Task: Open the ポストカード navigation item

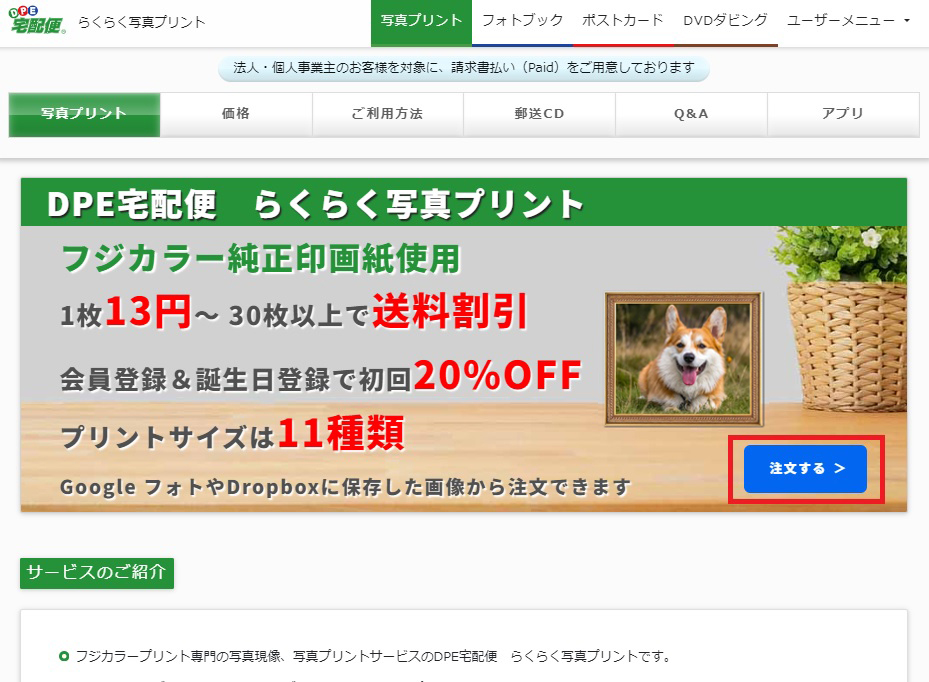Action: (x=623, y=23)
